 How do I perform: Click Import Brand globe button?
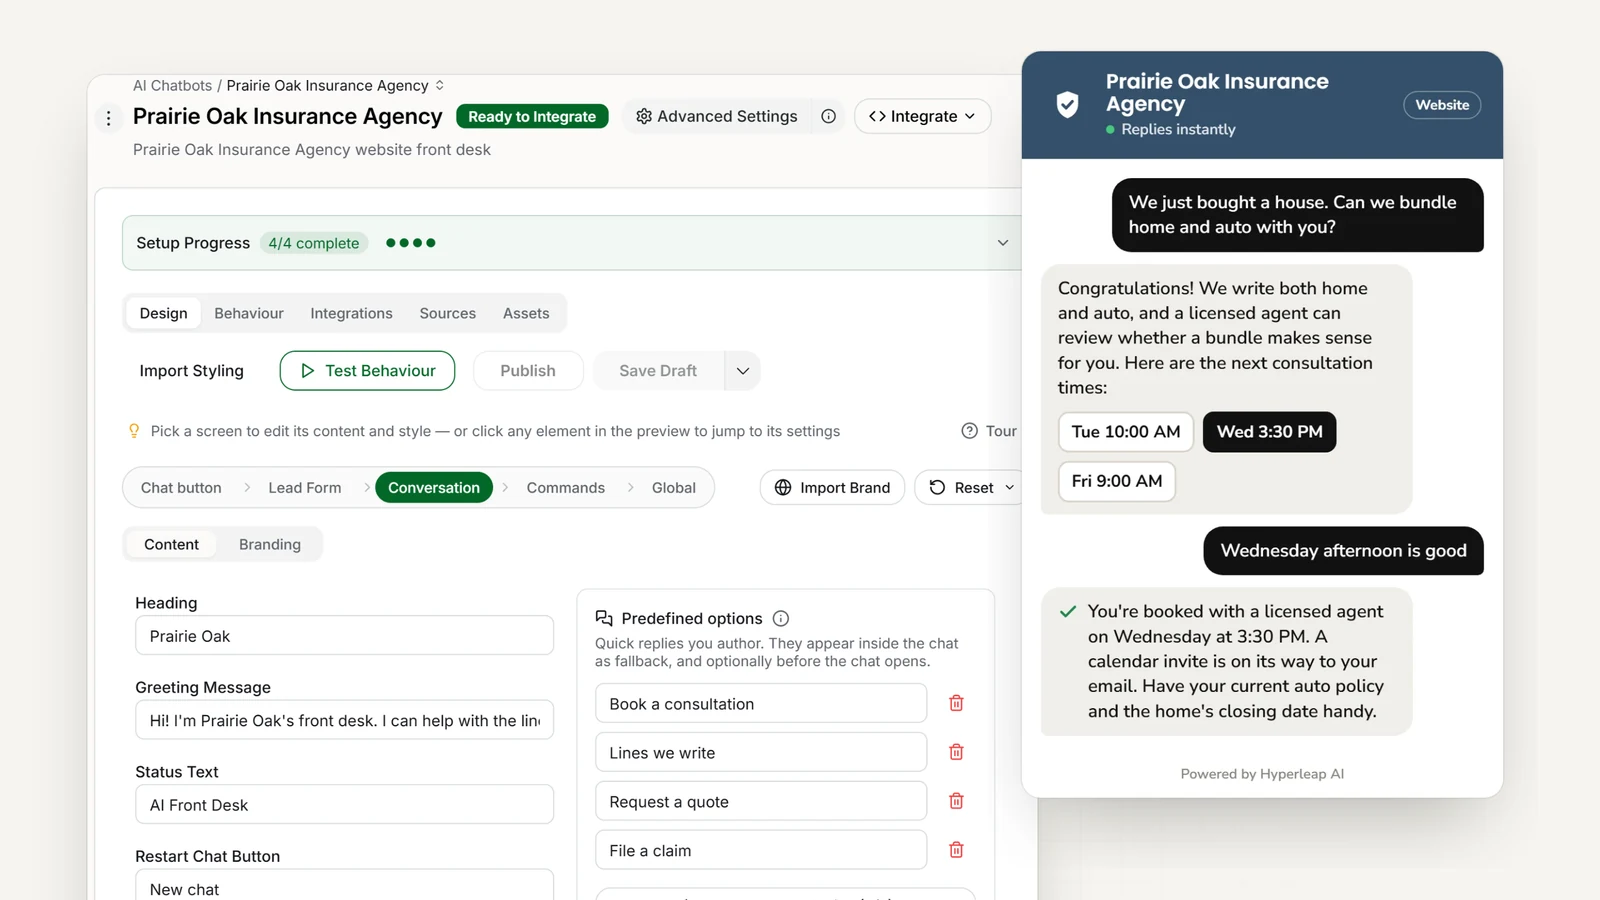coord(832,488)
